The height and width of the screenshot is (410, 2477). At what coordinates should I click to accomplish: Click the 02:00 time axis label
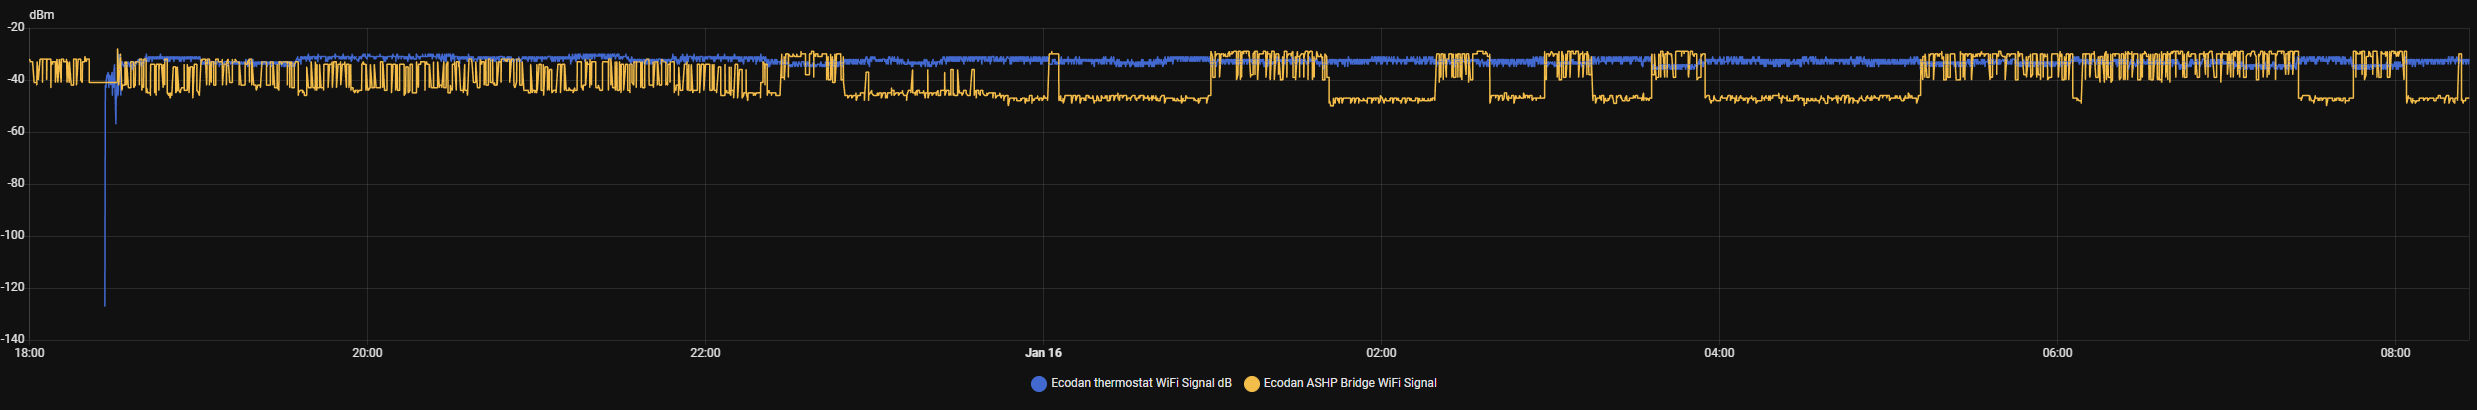point(1381,353)
